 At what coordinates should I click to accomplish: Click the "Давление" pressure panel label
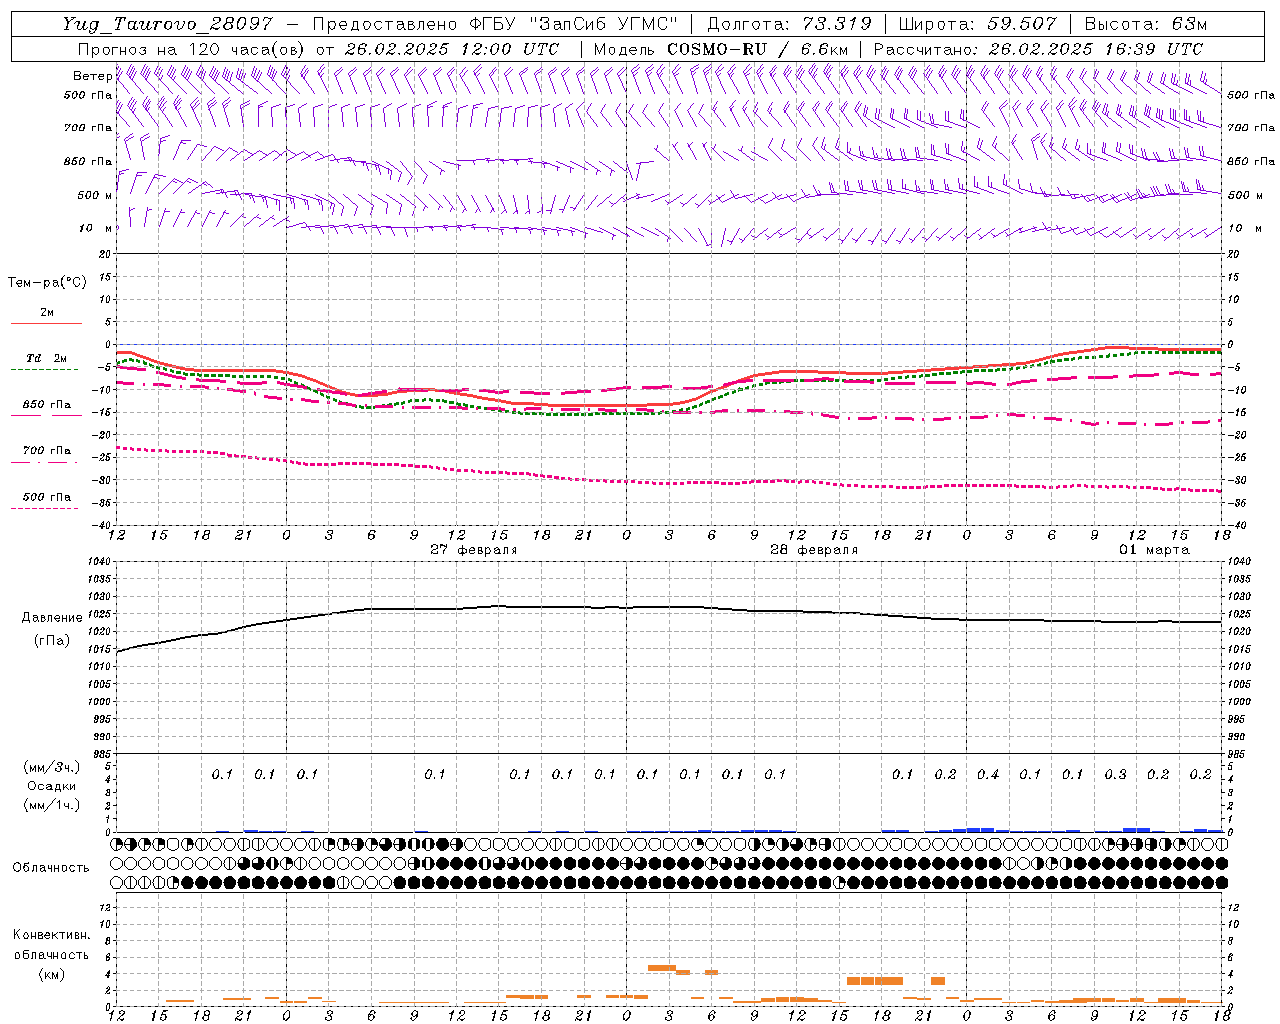tap(52, 617)
